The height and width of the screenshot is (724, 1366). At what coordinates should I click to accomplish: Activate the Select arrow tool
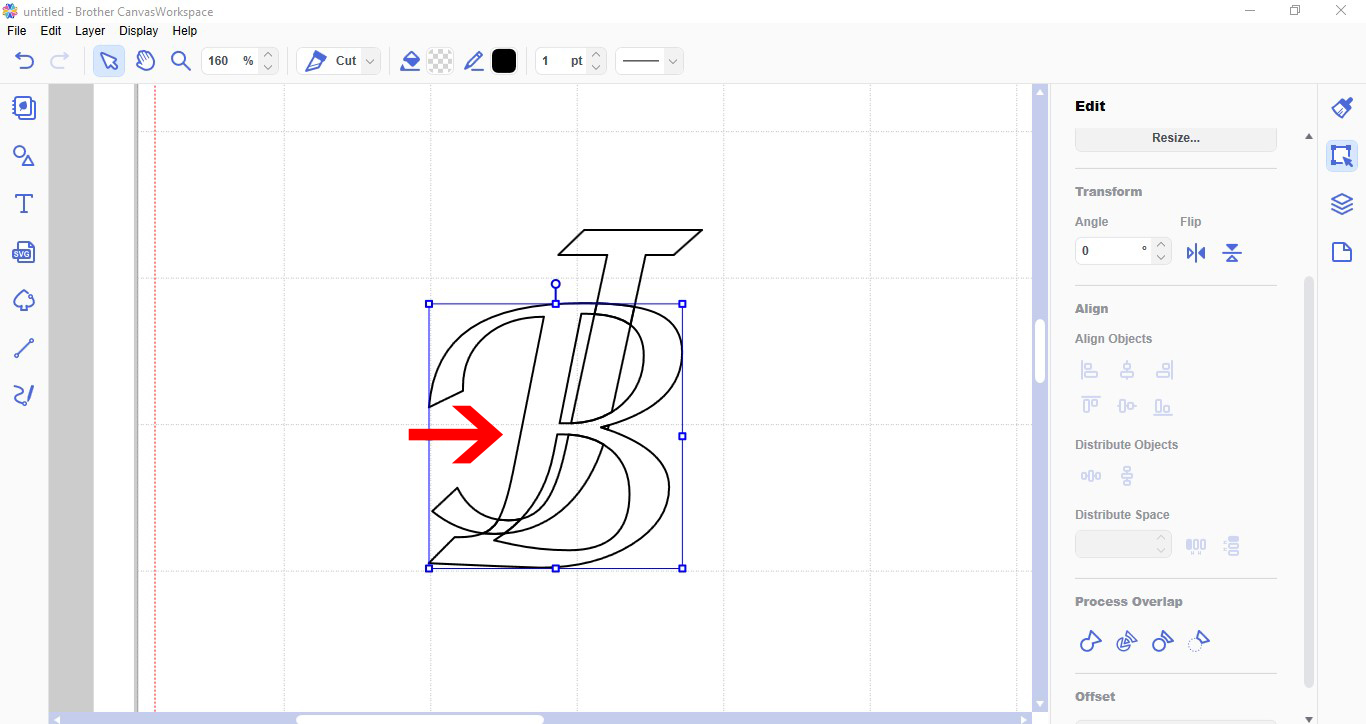click(109, 61)
